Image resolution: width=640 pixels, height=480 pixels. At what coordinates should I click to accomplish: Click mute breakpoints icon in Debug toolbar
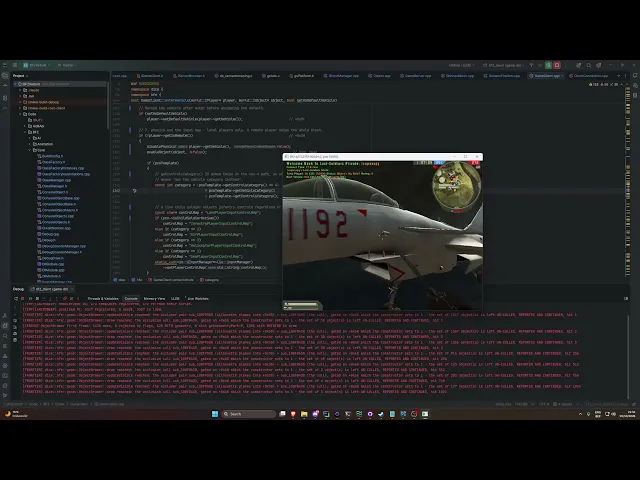click(x=71, y=299)
